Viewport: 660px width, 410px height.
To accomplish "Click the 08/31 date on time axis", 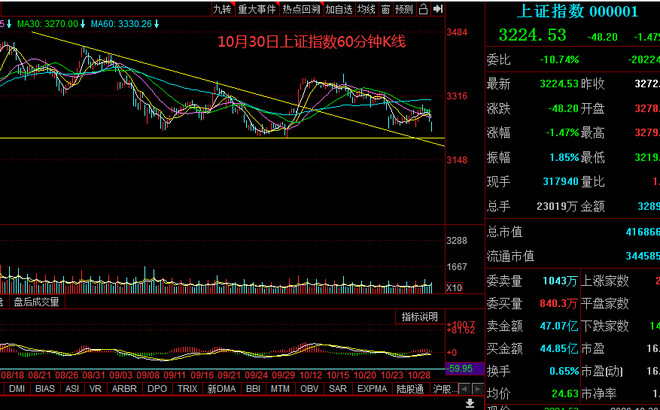I will (x=93, y=375).
